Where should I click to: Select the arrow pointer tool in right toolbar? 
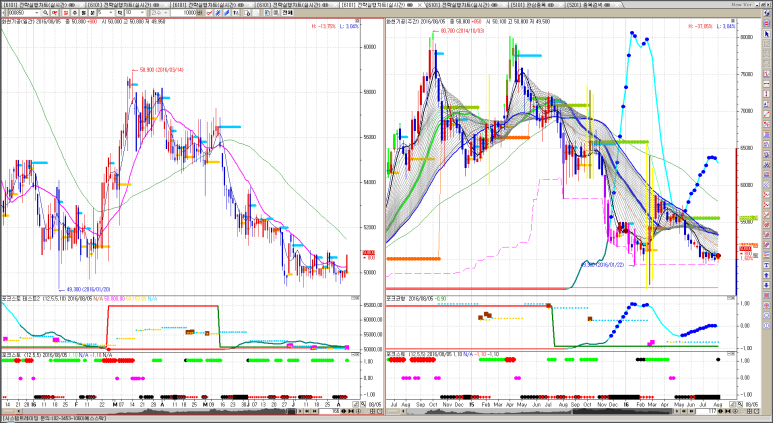pyautogui.click(x=767, y=33)
